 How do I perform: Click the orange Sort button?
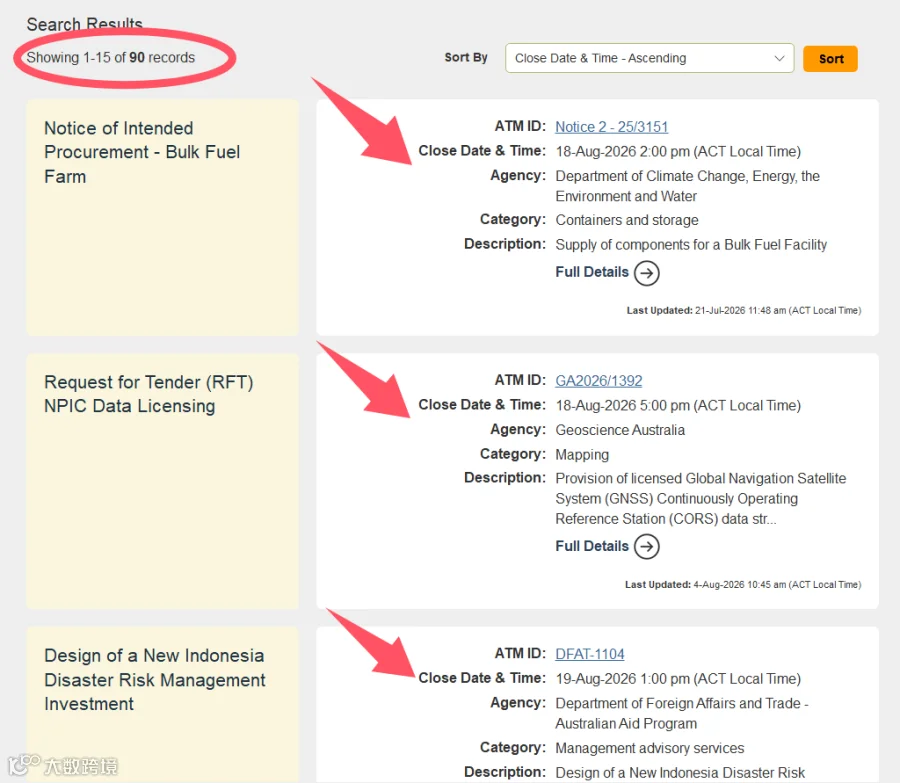(830, 59)
